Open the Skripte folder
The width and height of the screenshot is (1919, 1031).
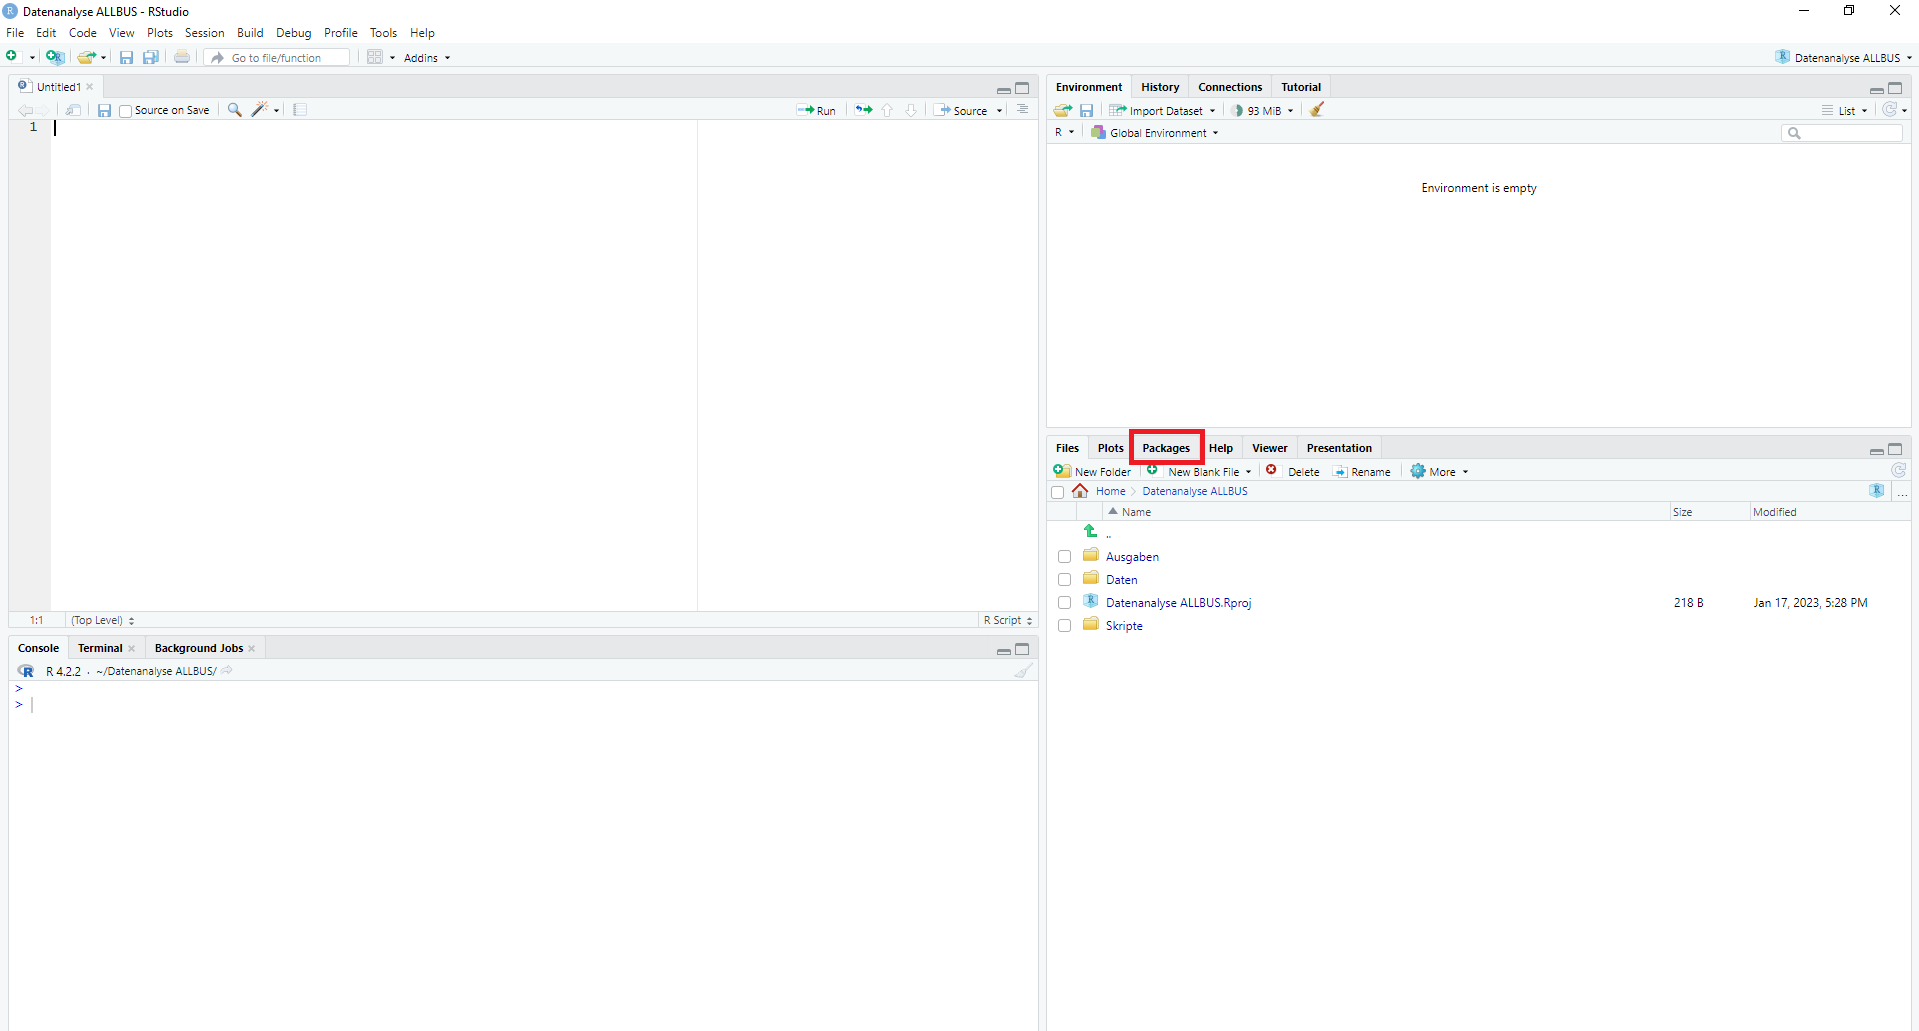1124,626
